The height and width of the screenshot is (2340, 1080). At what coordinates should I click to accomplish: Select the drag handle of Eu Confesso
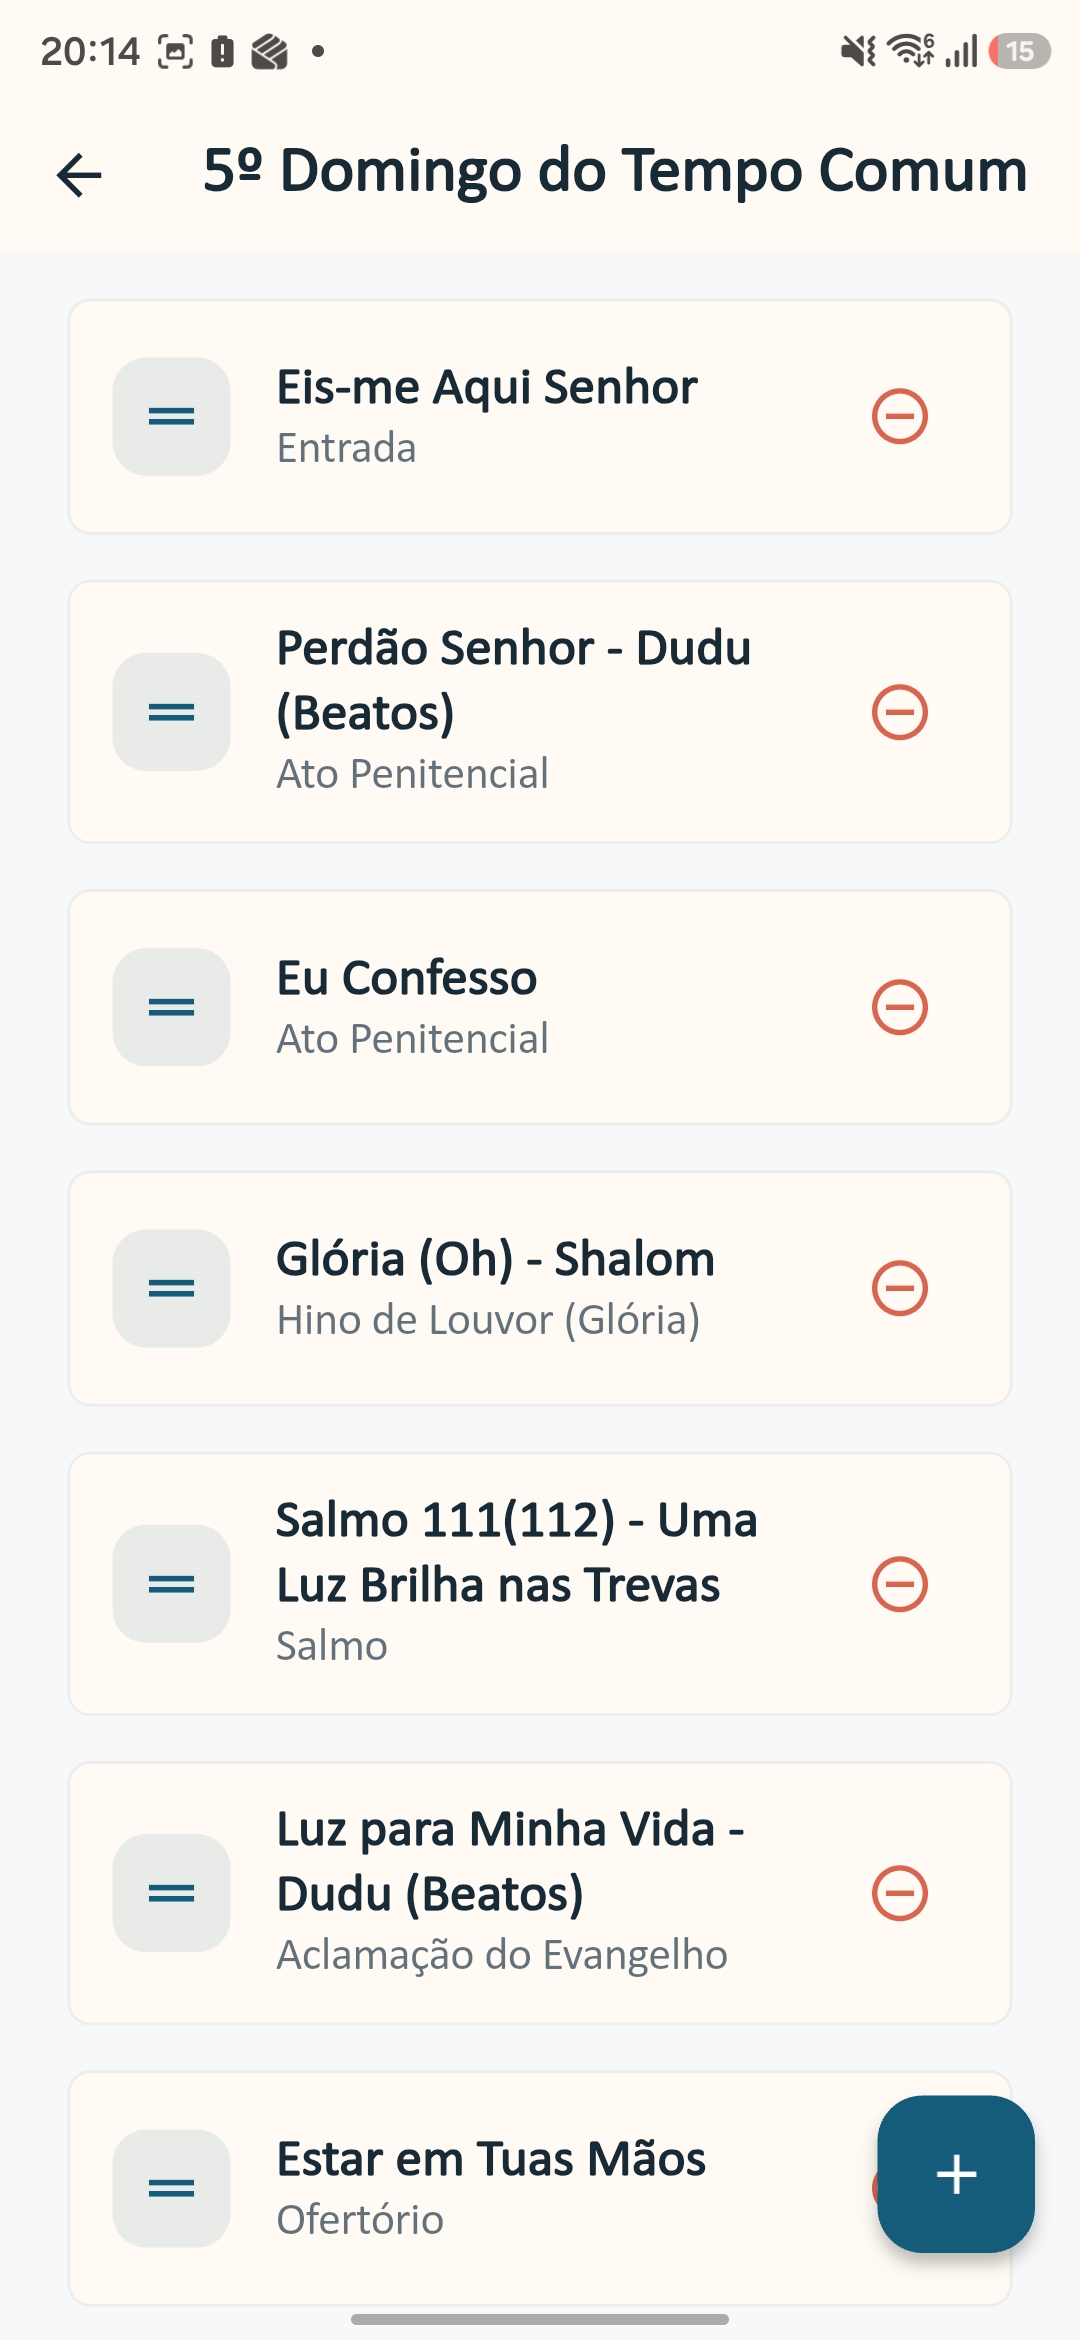tap(171, 1007)
